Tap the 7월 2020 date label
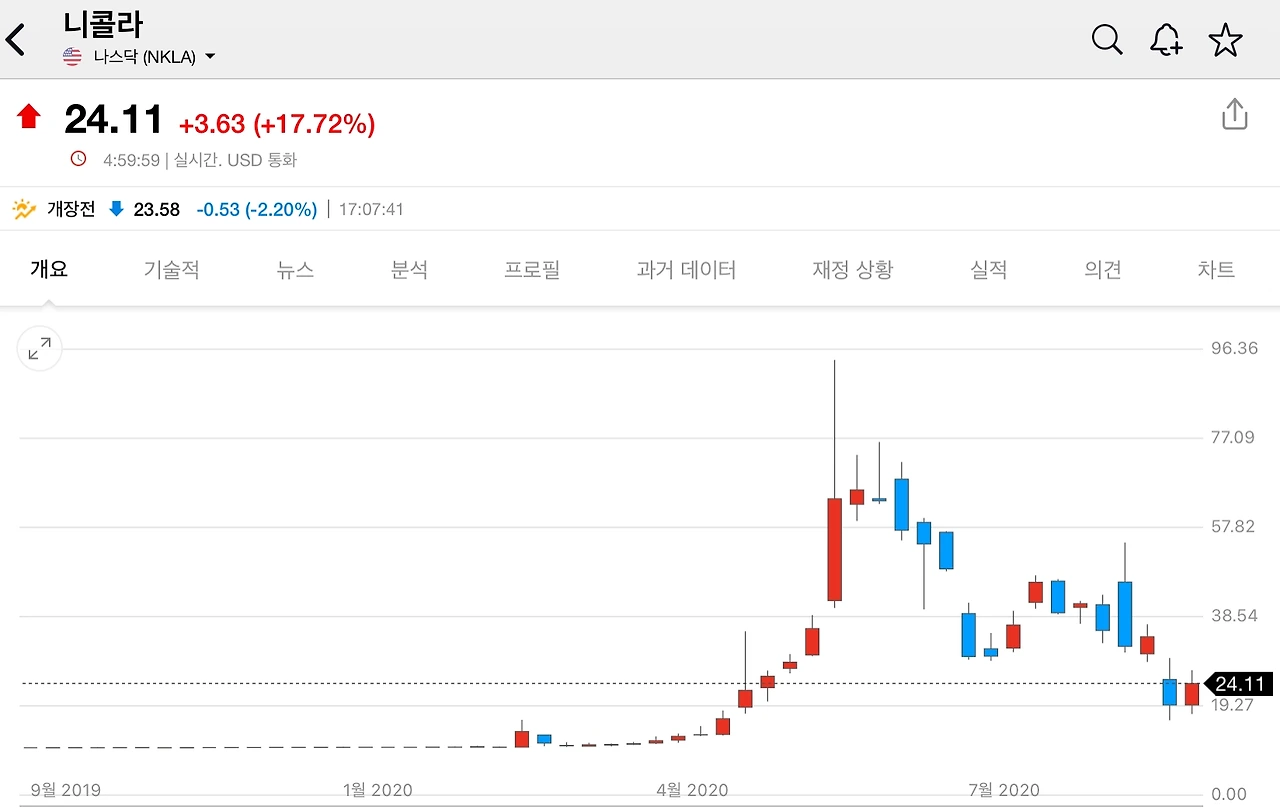The image size is (1280, 810). [1004, 790]
